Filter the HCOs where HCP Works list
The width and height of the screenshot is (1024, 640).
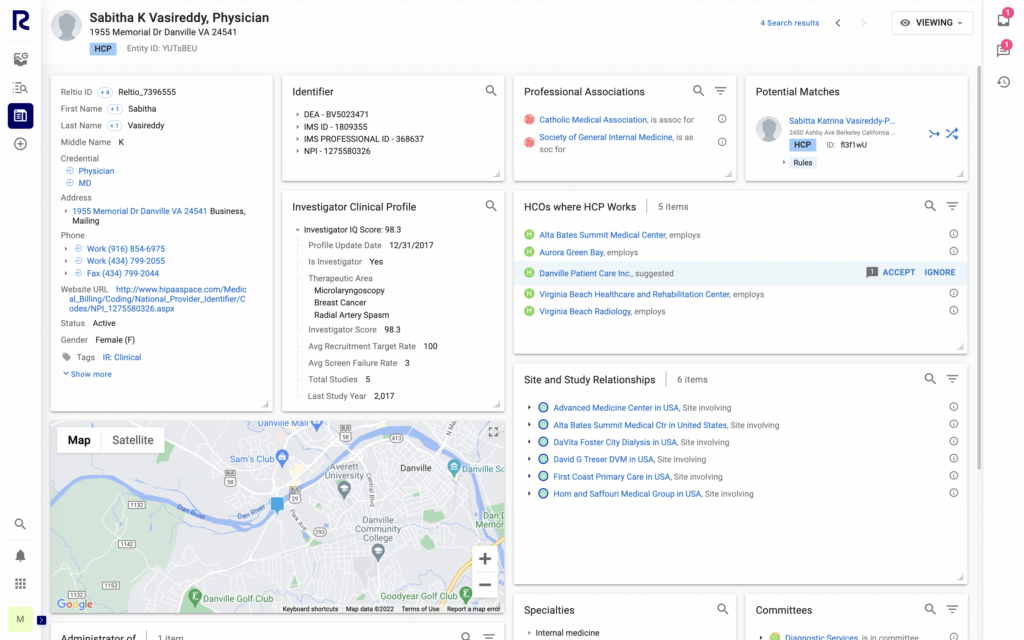[952, 206]
